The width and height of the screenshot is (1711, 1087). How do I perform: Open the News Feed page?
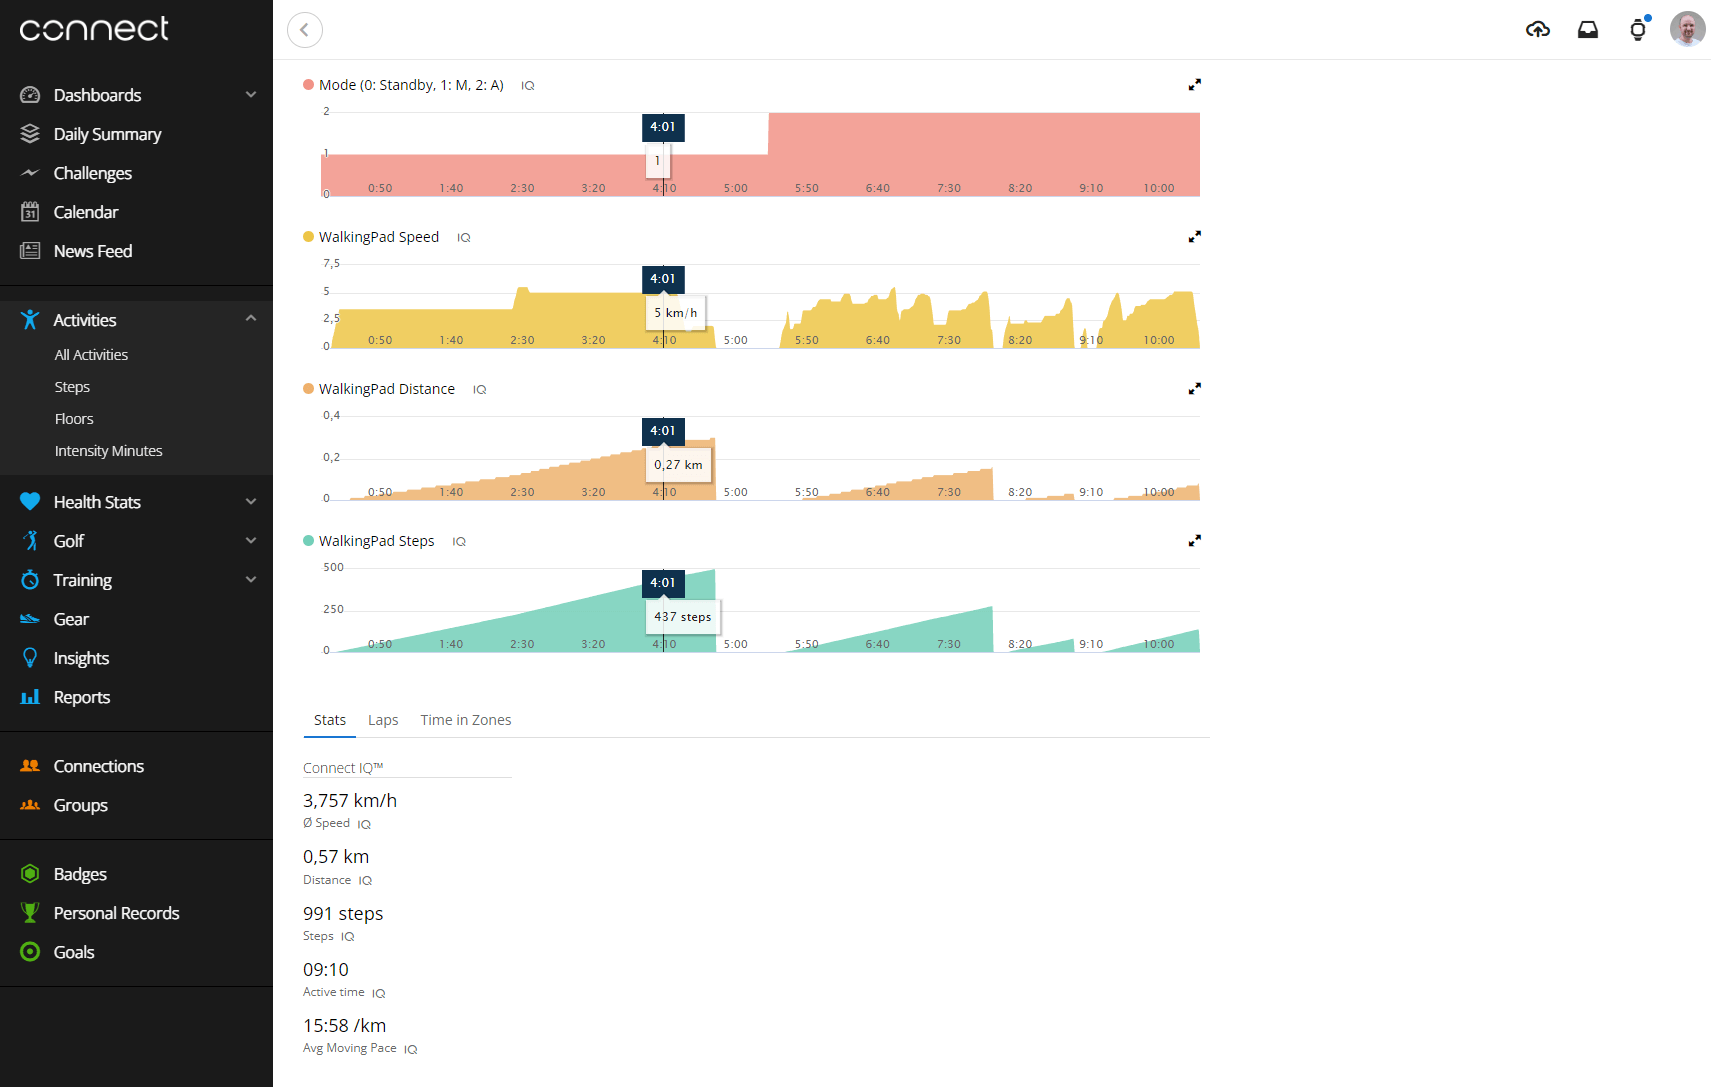93,251
